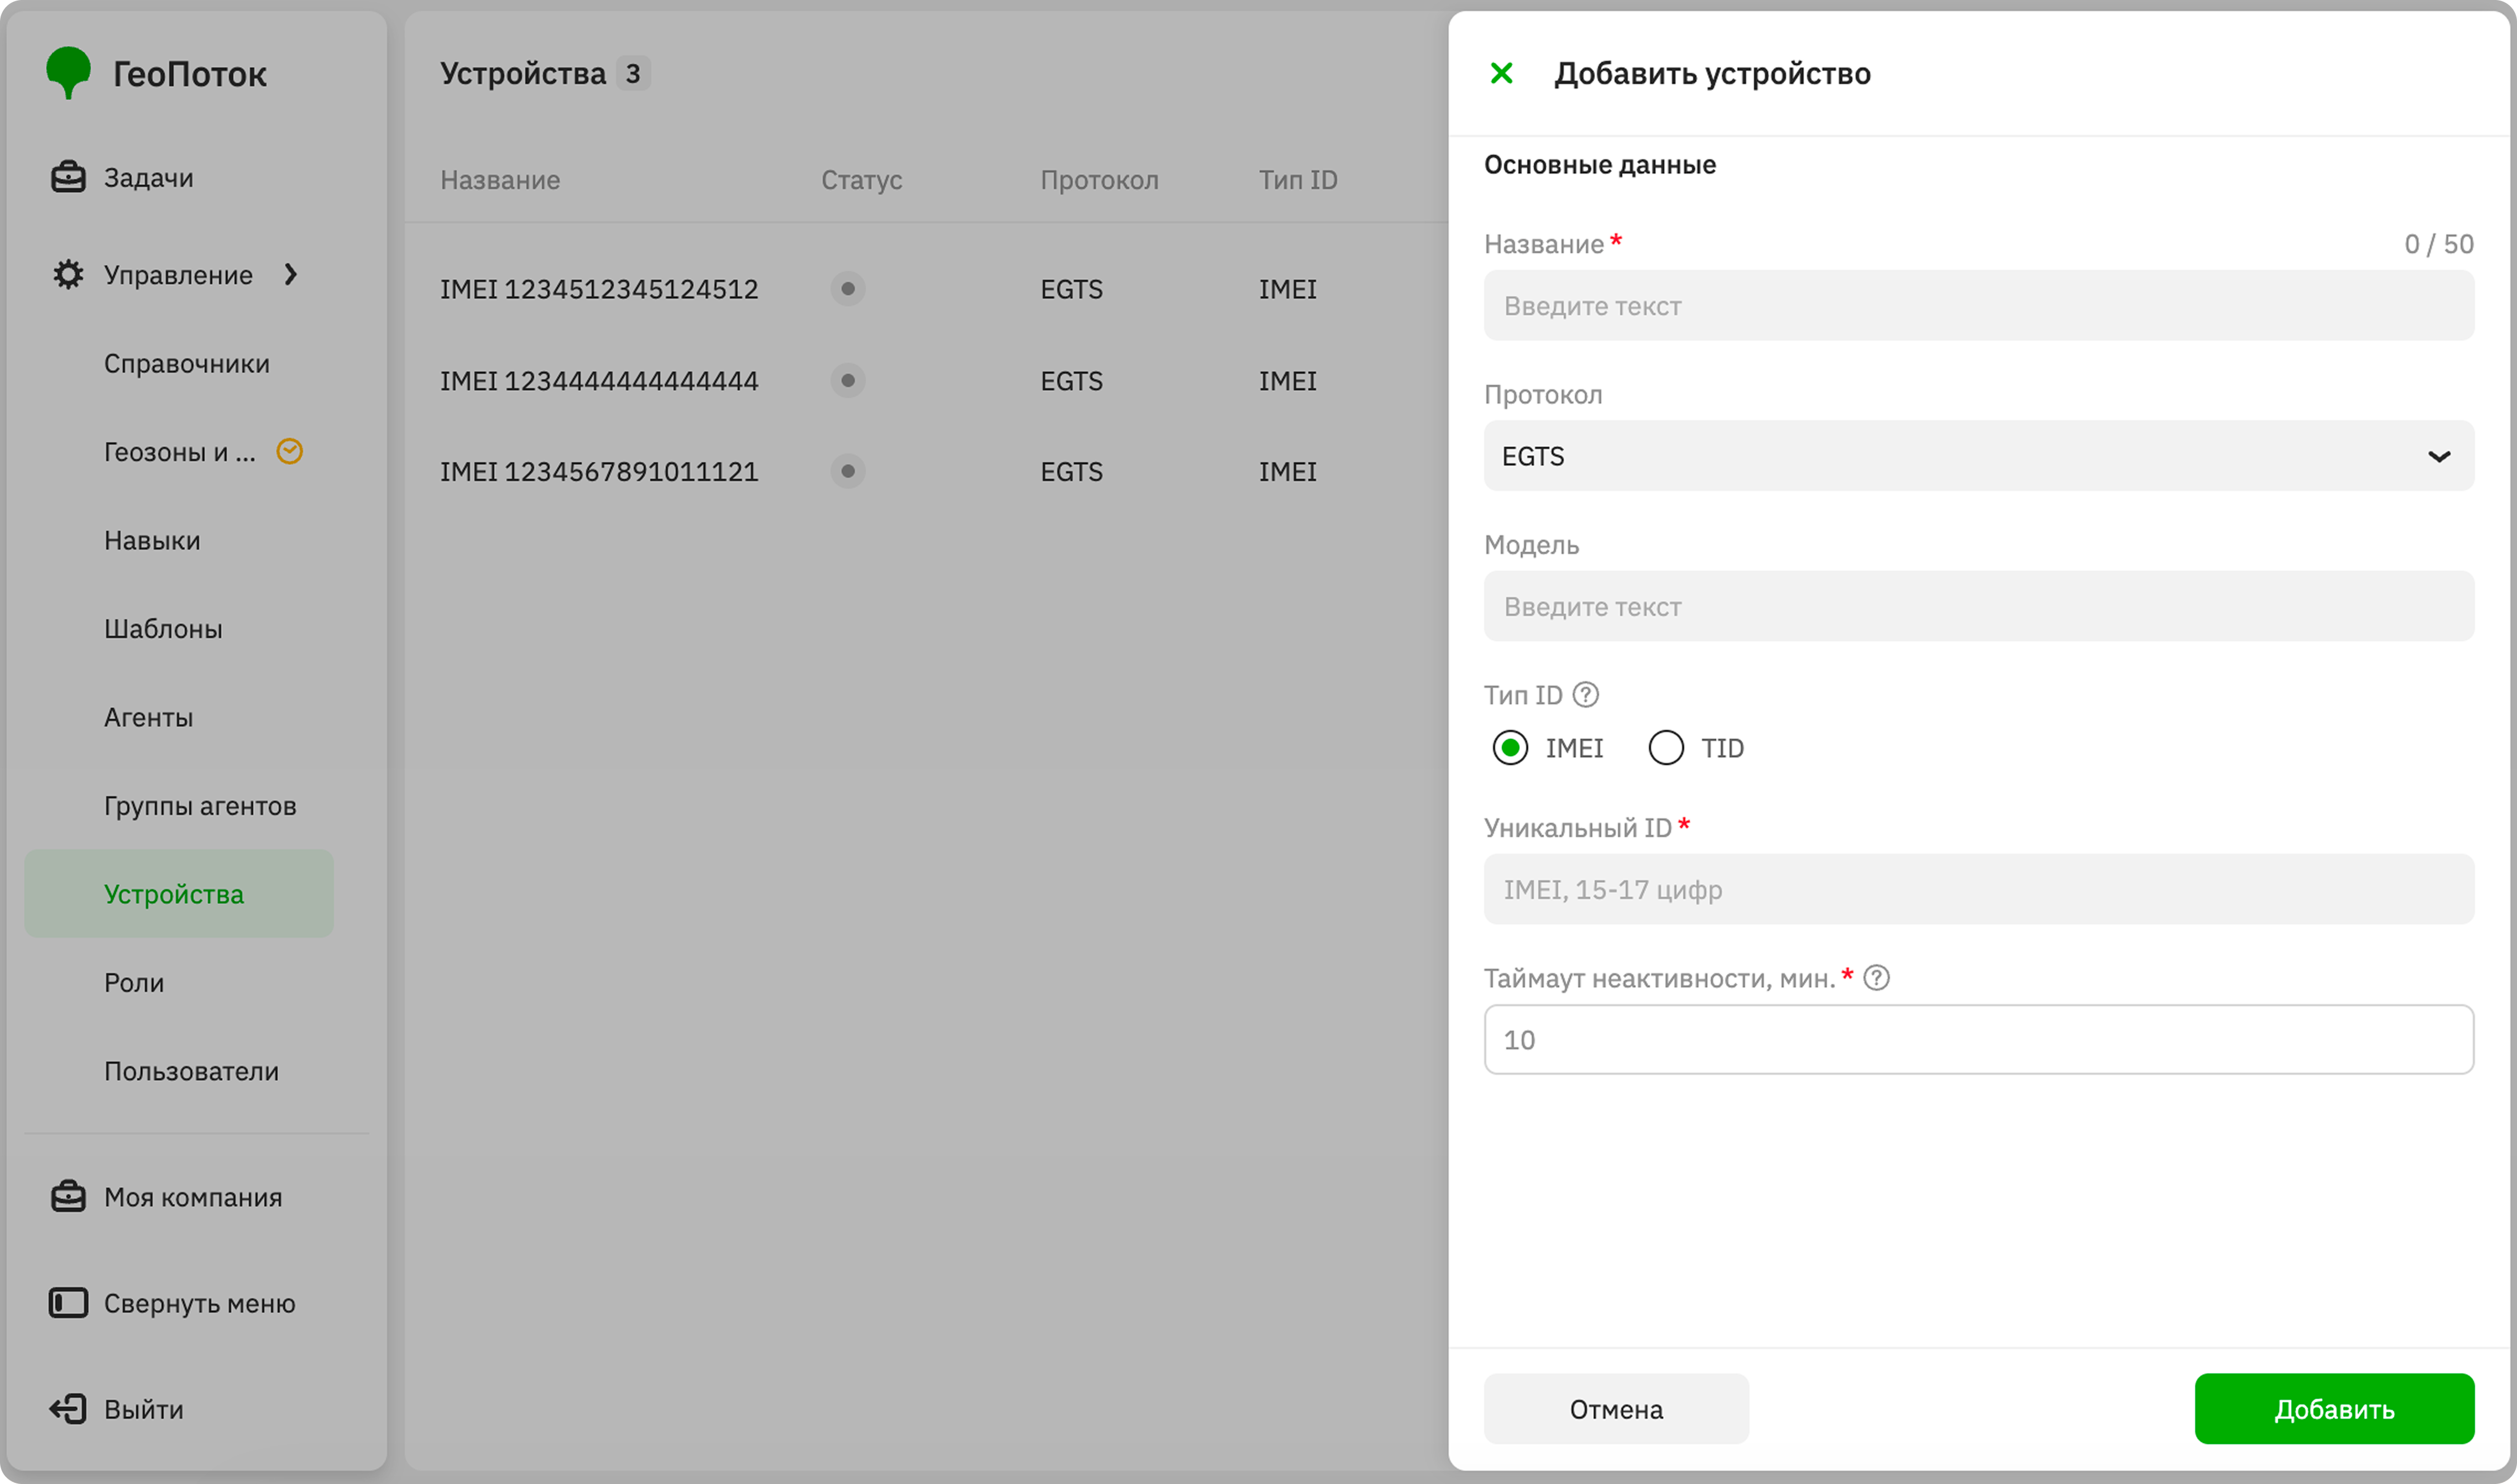Collapse menu via Свернуть меню
This screenshot has width=2517, height=1484.
(200, 1303)
